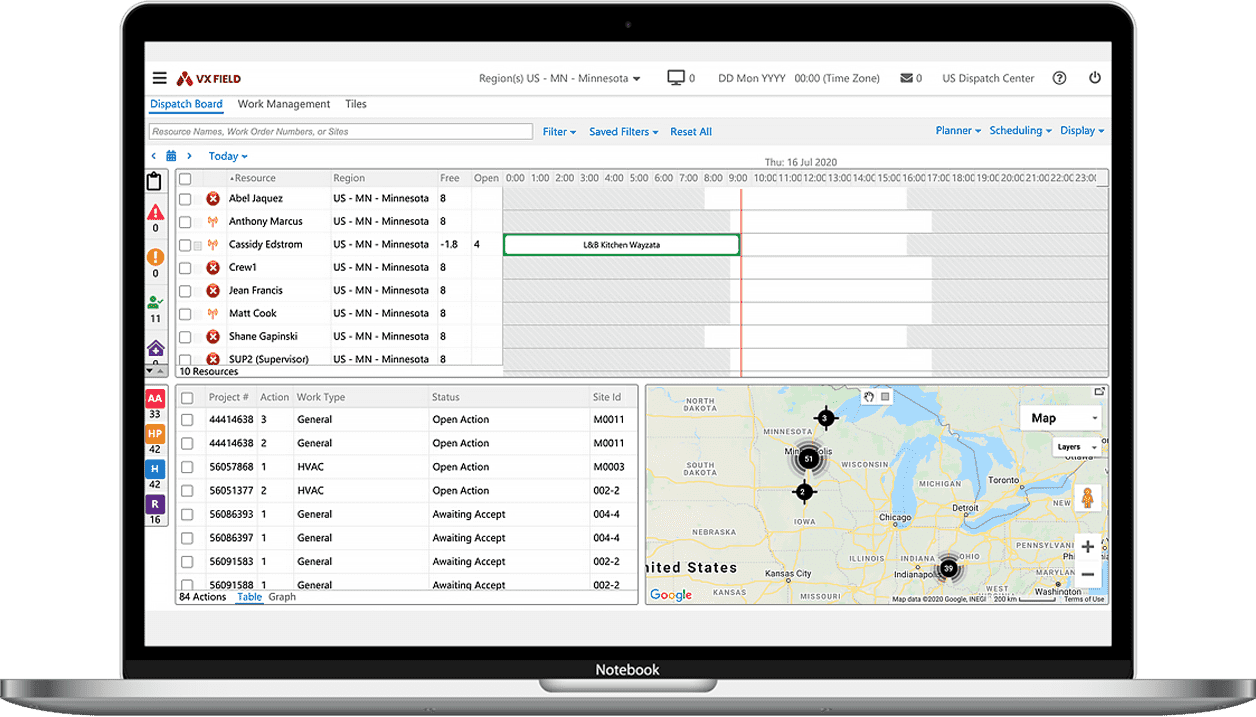
Task: Click the map marker labeled 3
Action: click(x=825, y=417)
